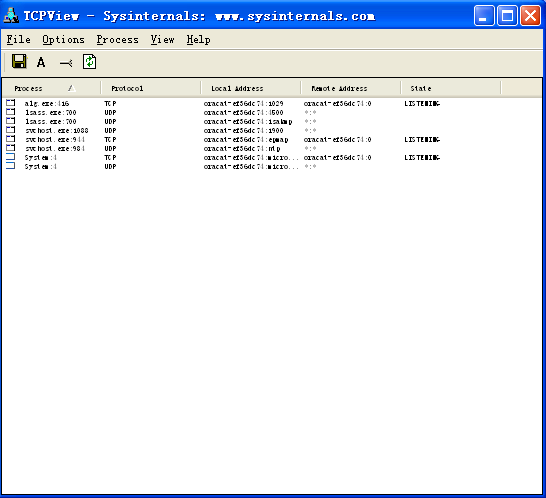Click the window icon beside svchost.exe:1088

point(11,130)
